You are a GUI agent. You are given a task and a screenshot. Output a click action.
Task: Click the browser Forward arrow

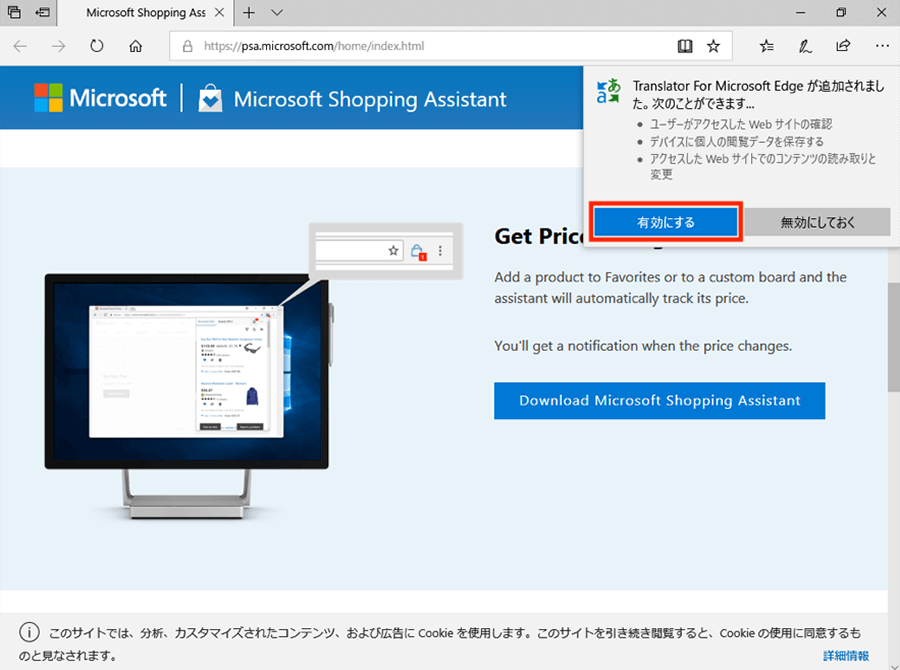(58, 46)
